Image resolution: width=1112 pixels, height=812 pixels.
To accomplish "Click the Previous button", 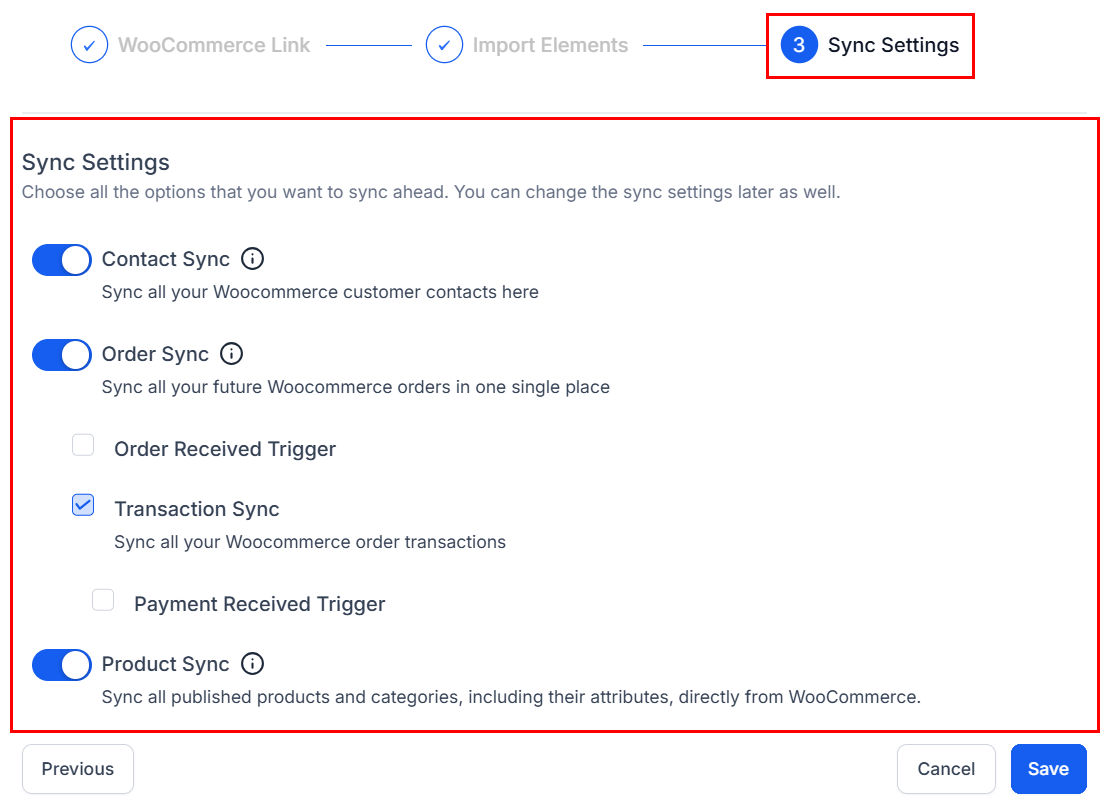I will pyautogui.click(x=78, y=769).
